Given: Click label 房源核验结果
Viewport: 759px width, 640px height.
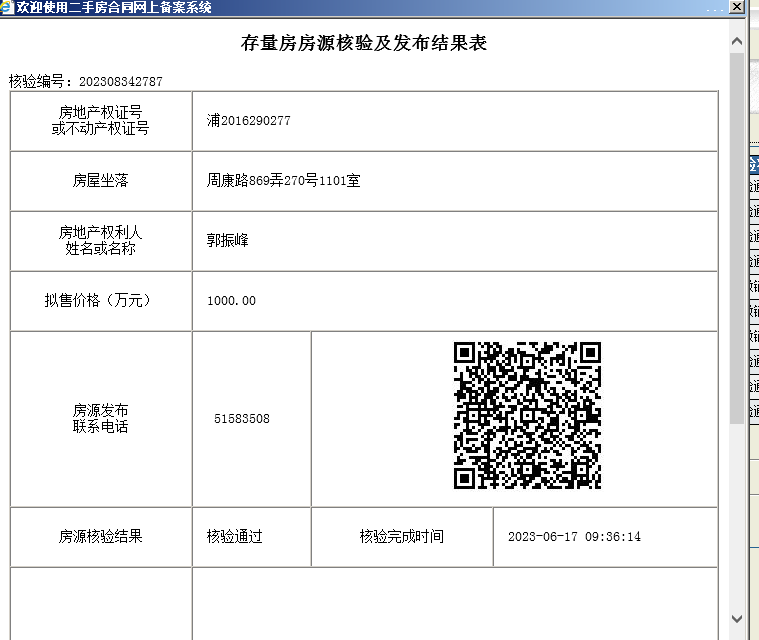Looking at the screenshot, I should pos(100,536).
